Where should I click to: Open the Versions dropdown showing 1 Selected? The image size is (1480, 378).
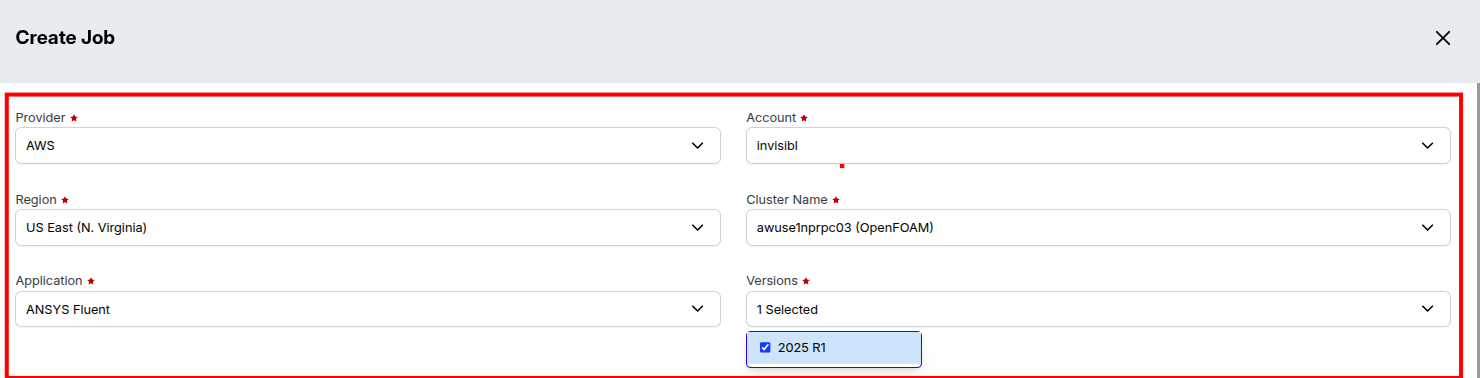pyautogui.click(x=1098, y=309)
